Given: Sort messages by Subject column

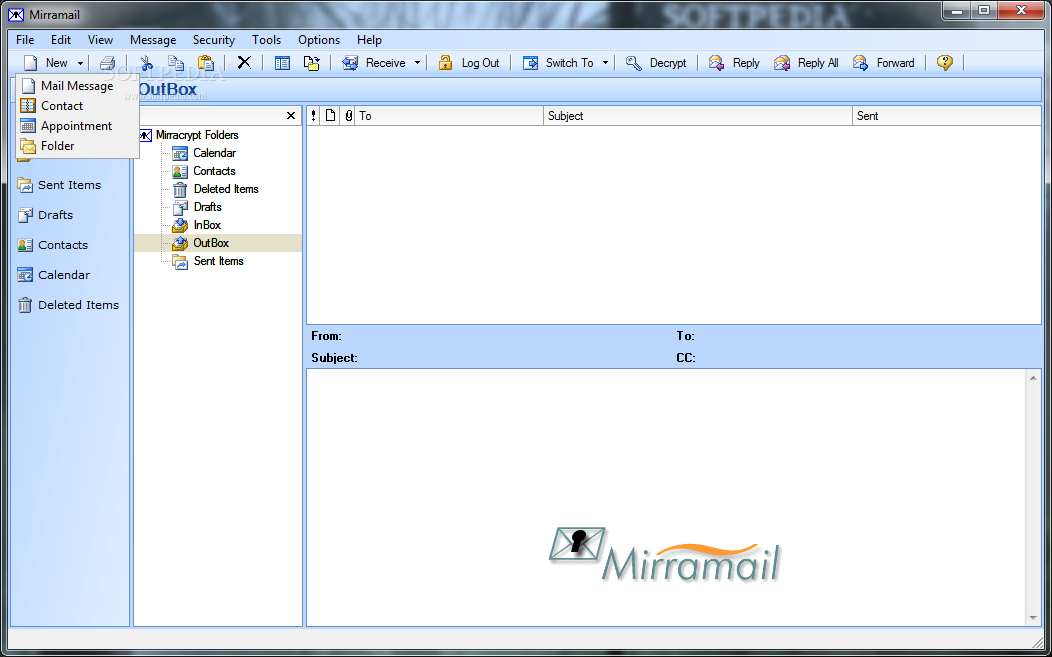Looking at the screenshot, I should (698, 116).
